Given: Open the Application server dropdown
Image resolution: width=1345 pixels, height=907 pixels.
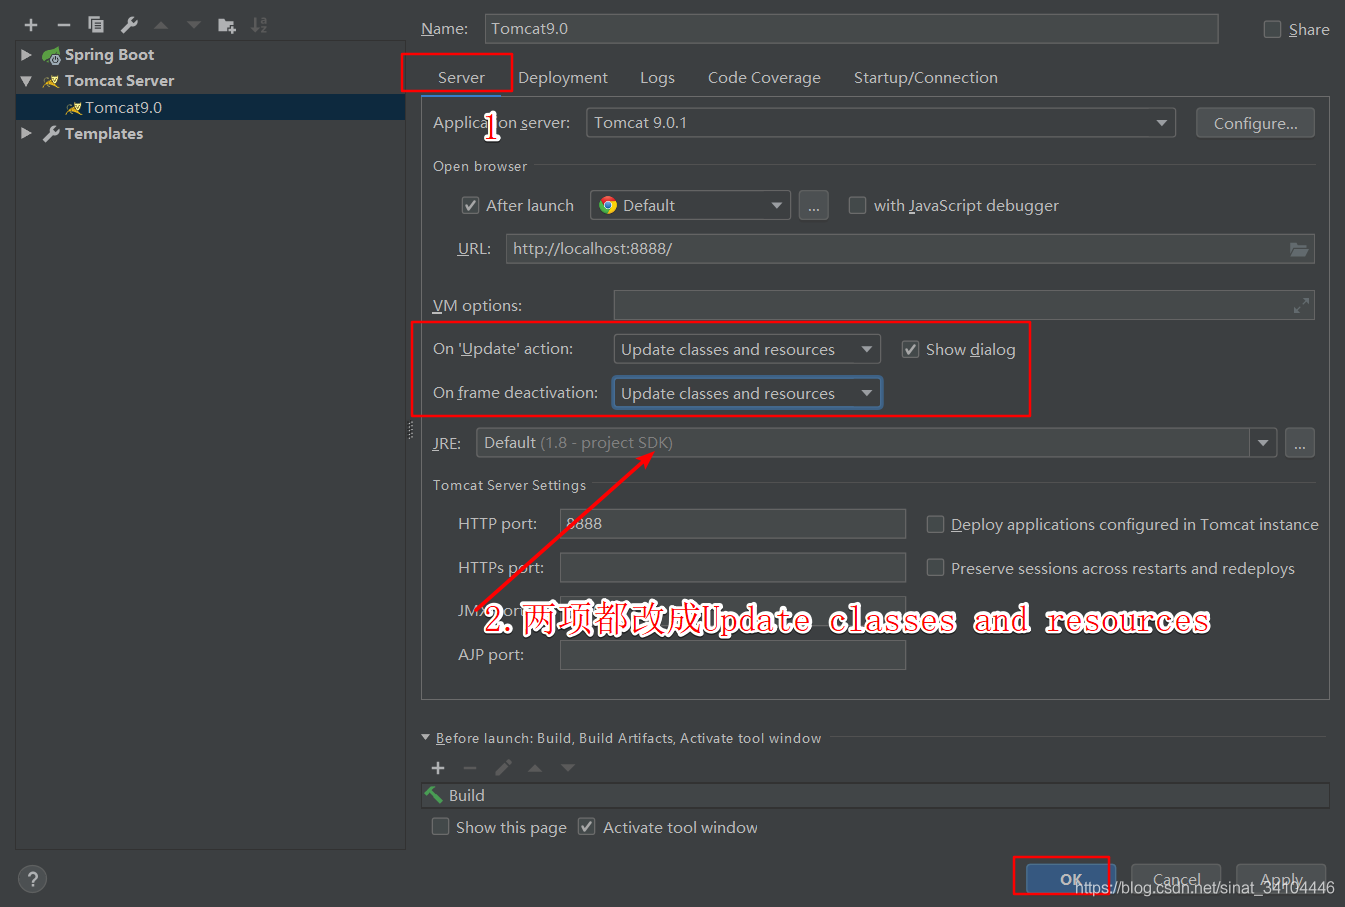Looking at the screenshot, I should 1162,122.
